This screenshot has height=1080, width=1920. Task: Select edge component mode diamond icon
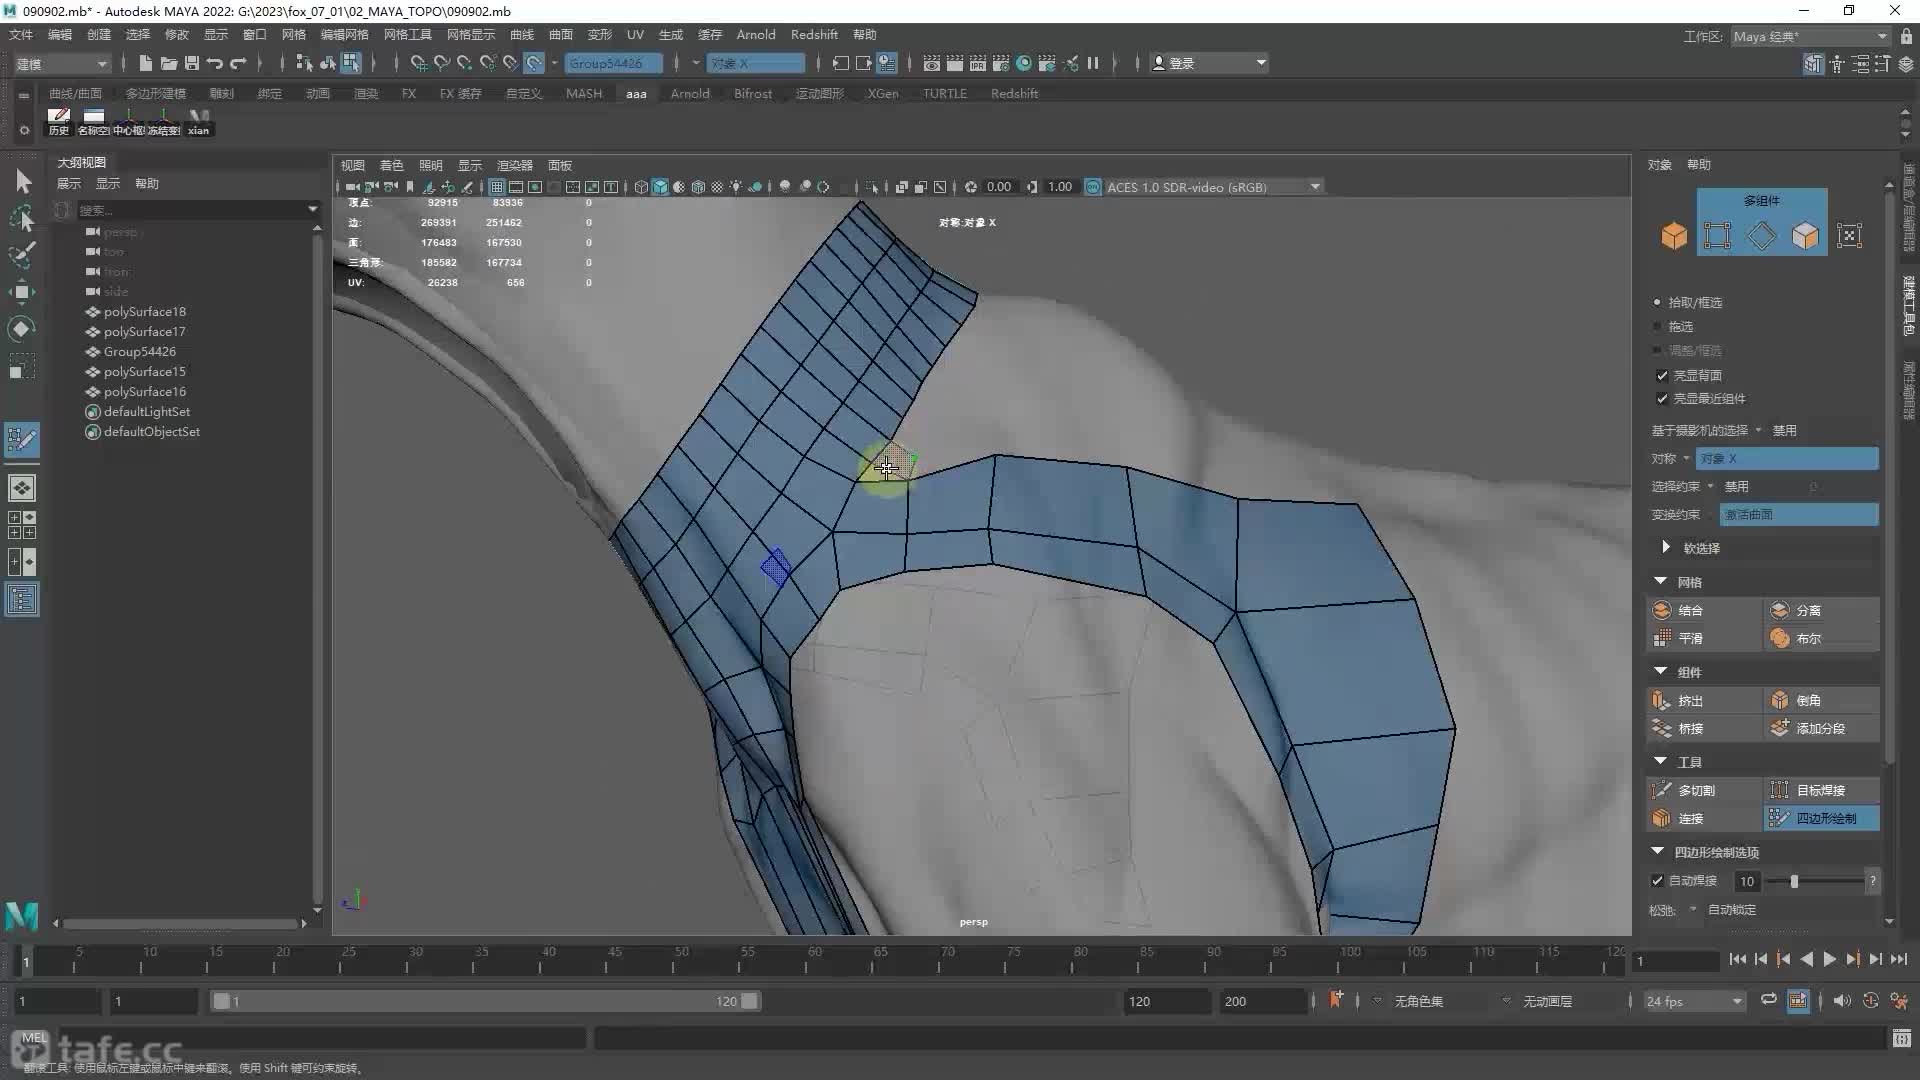coord(1761,236)
